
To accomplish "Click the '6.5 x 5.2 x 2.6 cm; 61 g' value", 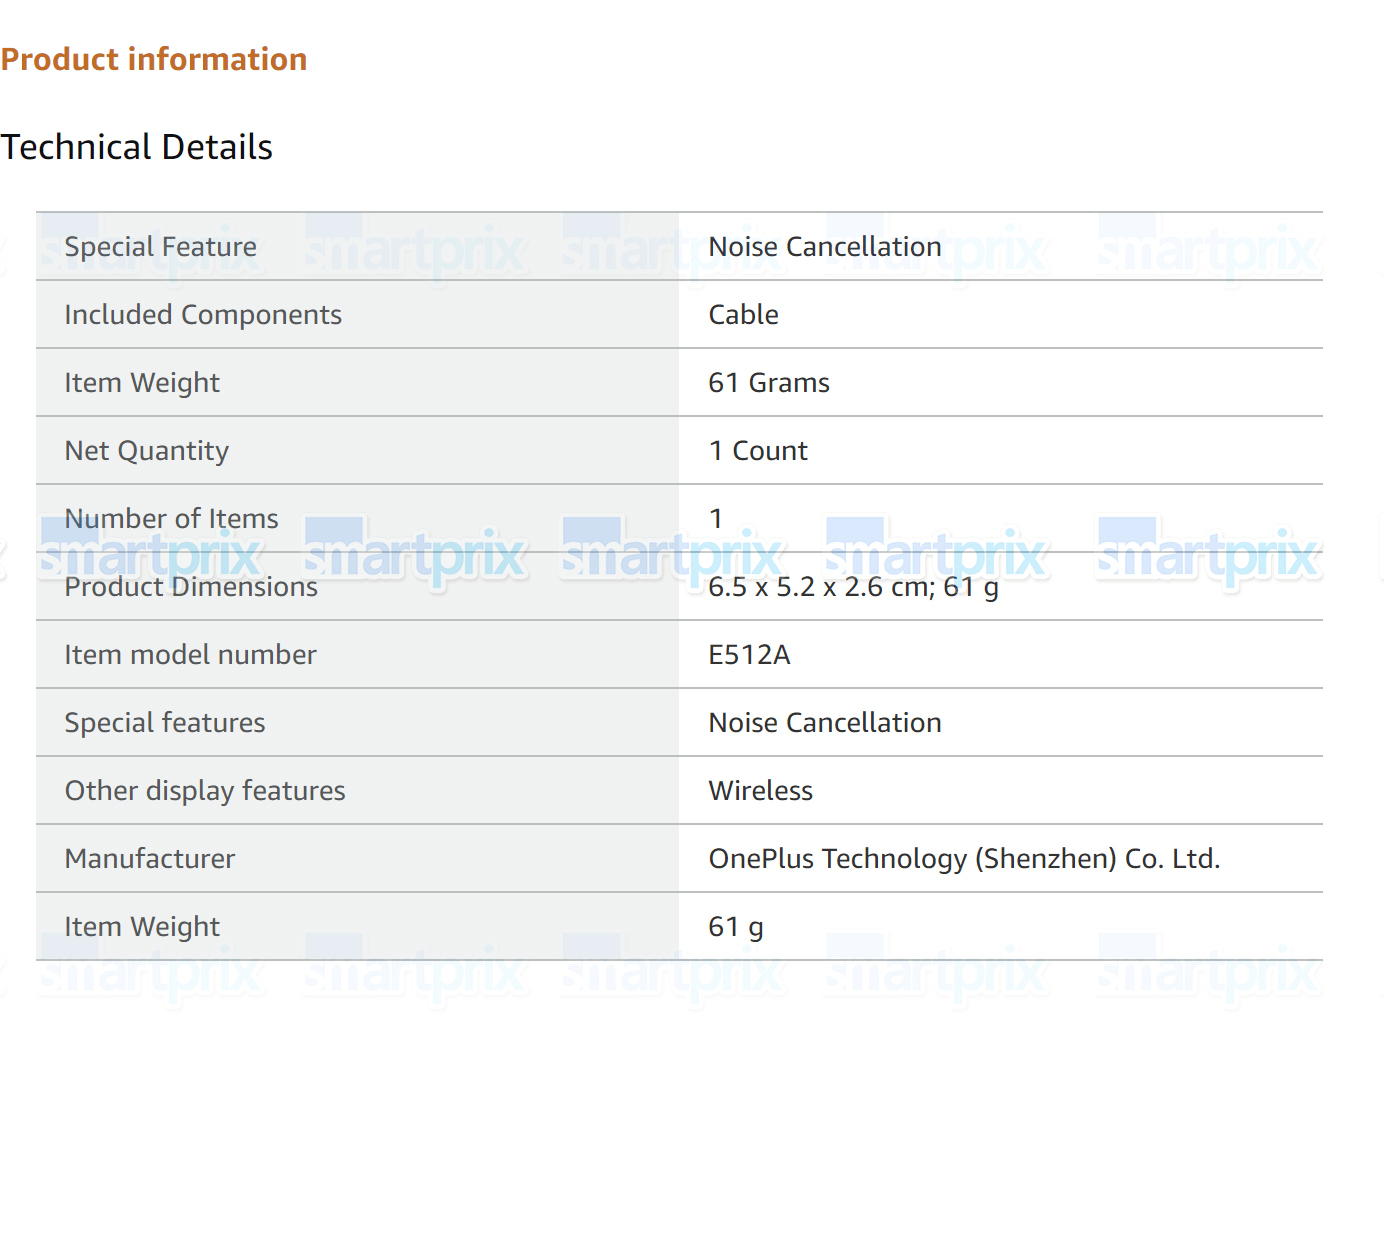I will [x=853, y=587].
